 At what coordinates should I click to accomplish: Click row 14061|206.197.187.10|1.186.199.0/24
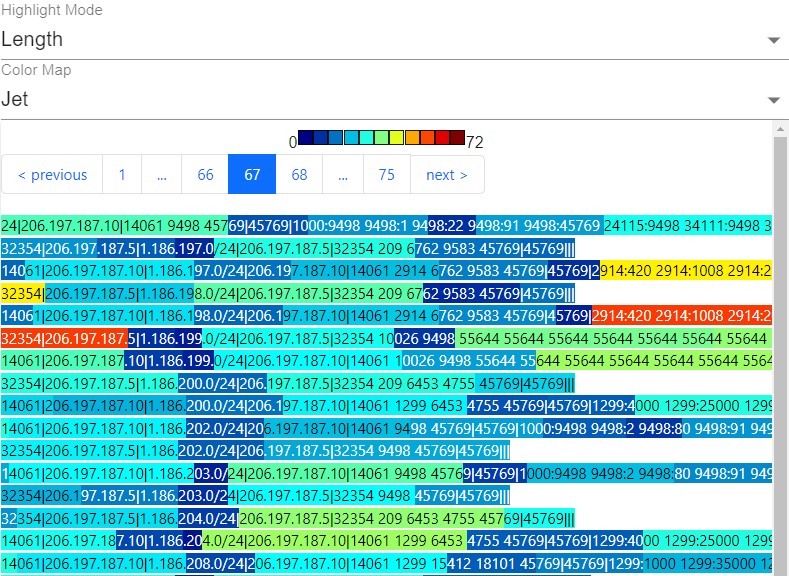coord(386,361)
